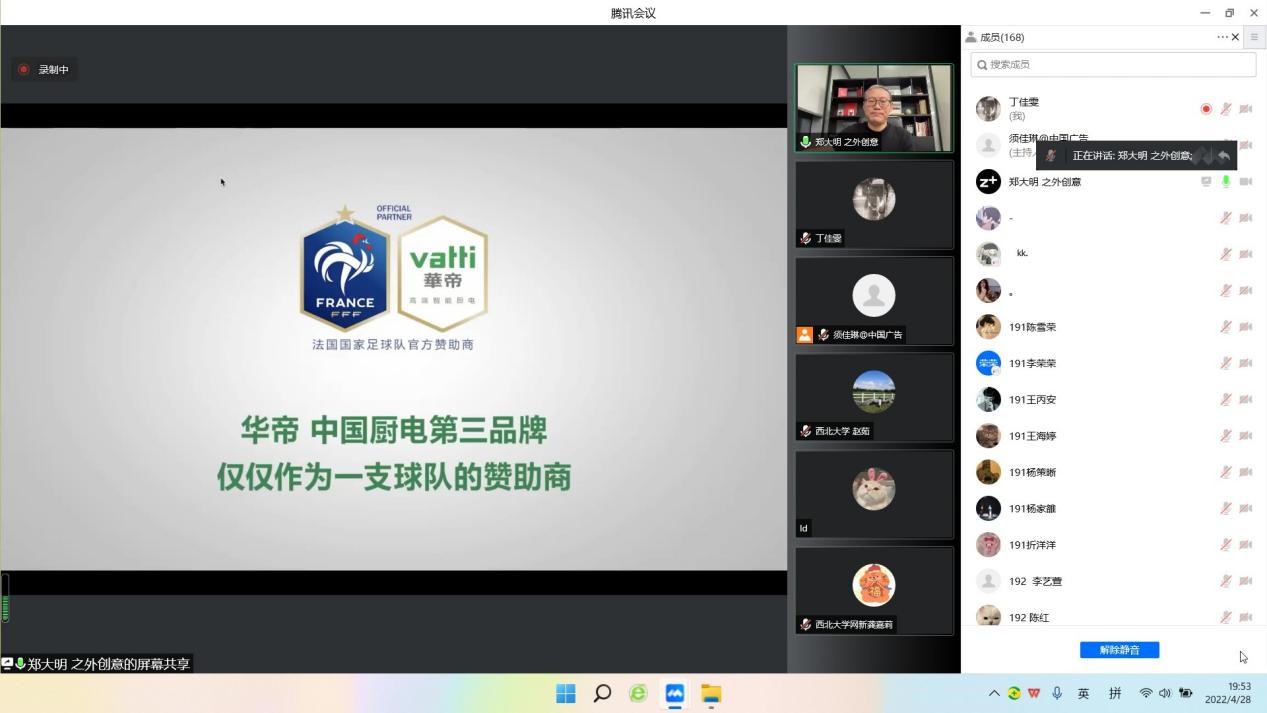Select member 191杨家灏 in the list
This screenshot has width=1267, height=713.
(x=1113, y=508)
